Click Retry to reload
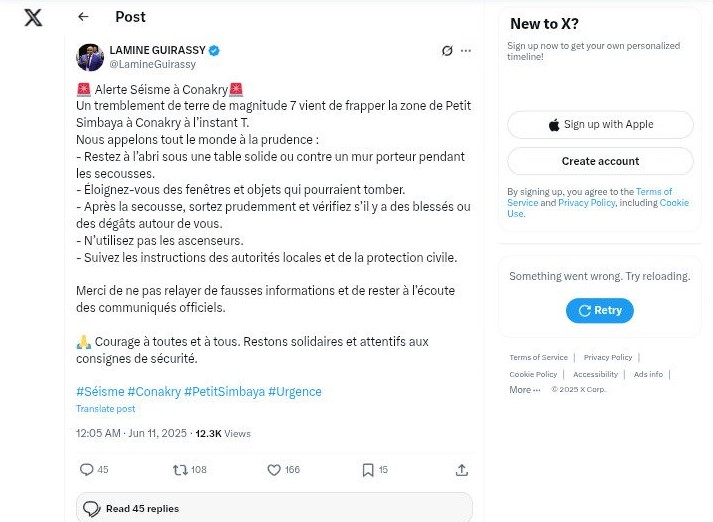Screen dimensions: 713x522 point(600,311)
